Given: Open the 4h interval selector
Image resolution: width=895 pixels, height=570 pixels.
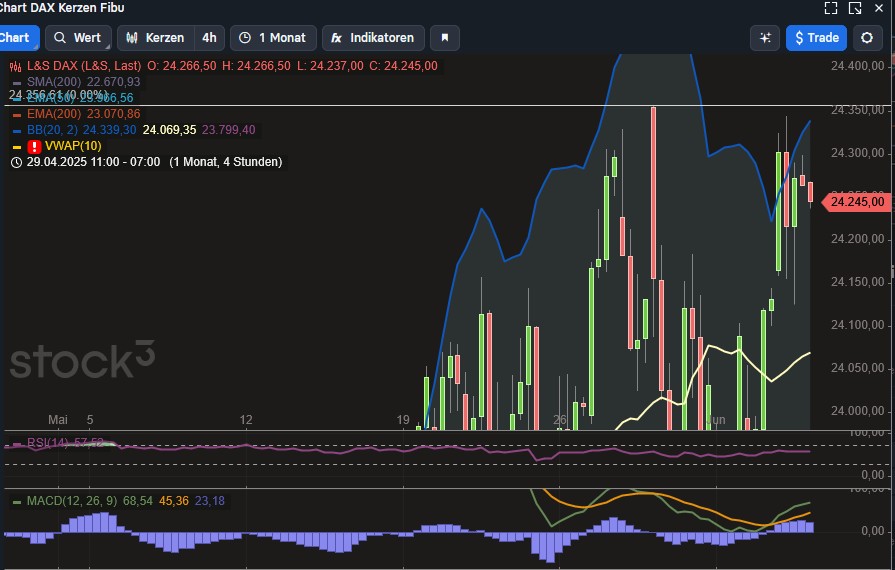Looking at the screenshot, I should [x=209, y=38].
